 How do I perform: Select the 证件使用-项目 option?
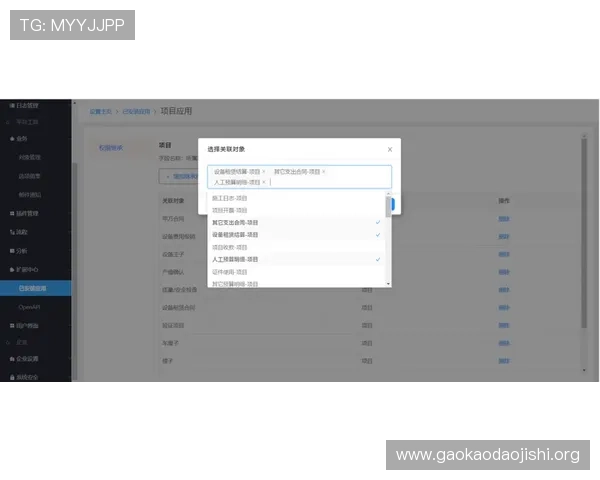click(296, 272)
